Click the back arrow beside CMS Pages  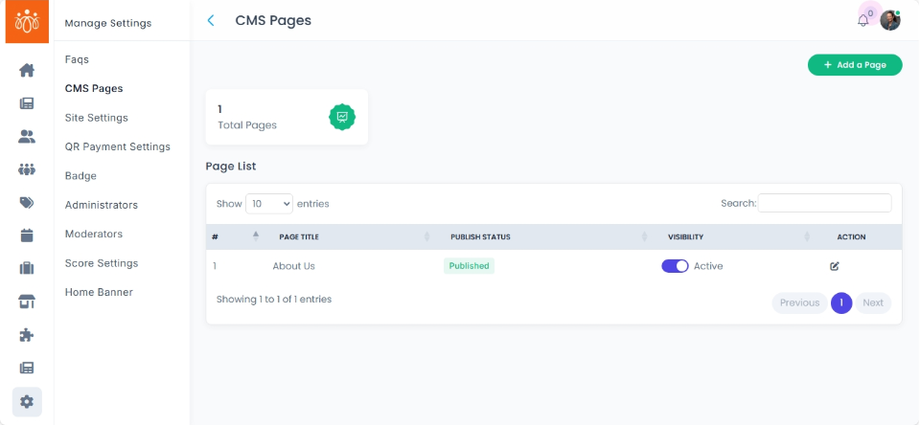pos(211,21)
